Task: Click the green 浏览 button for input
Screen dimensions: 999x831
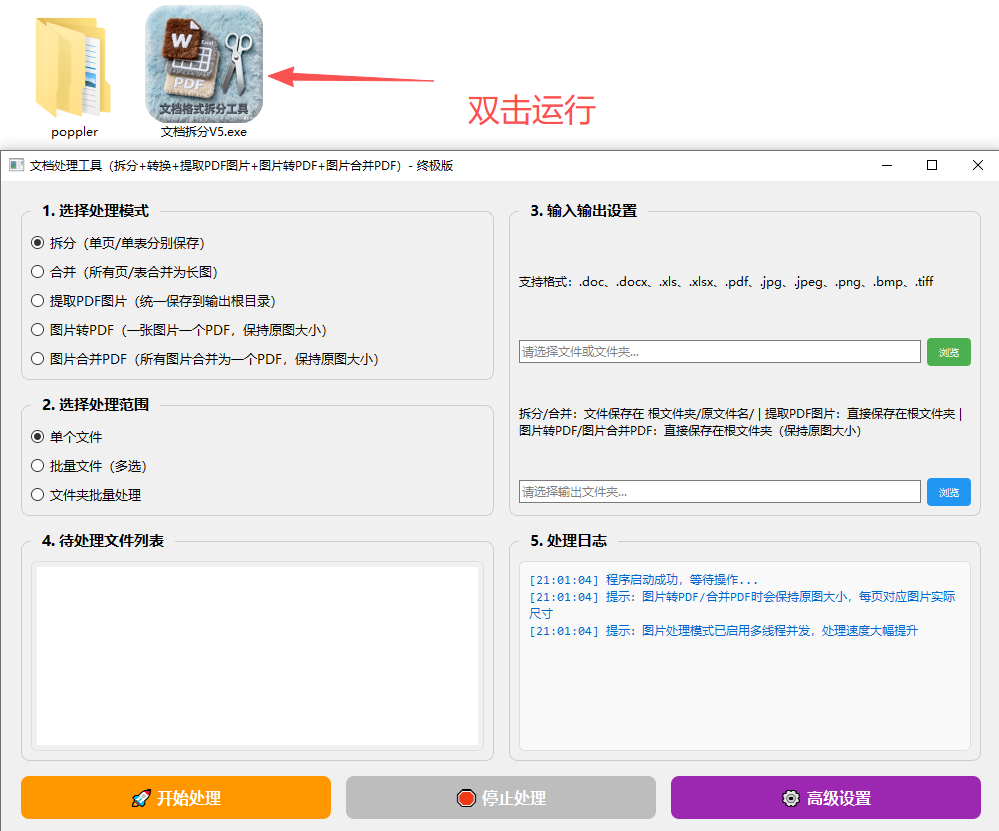Action: coord(948,352)
